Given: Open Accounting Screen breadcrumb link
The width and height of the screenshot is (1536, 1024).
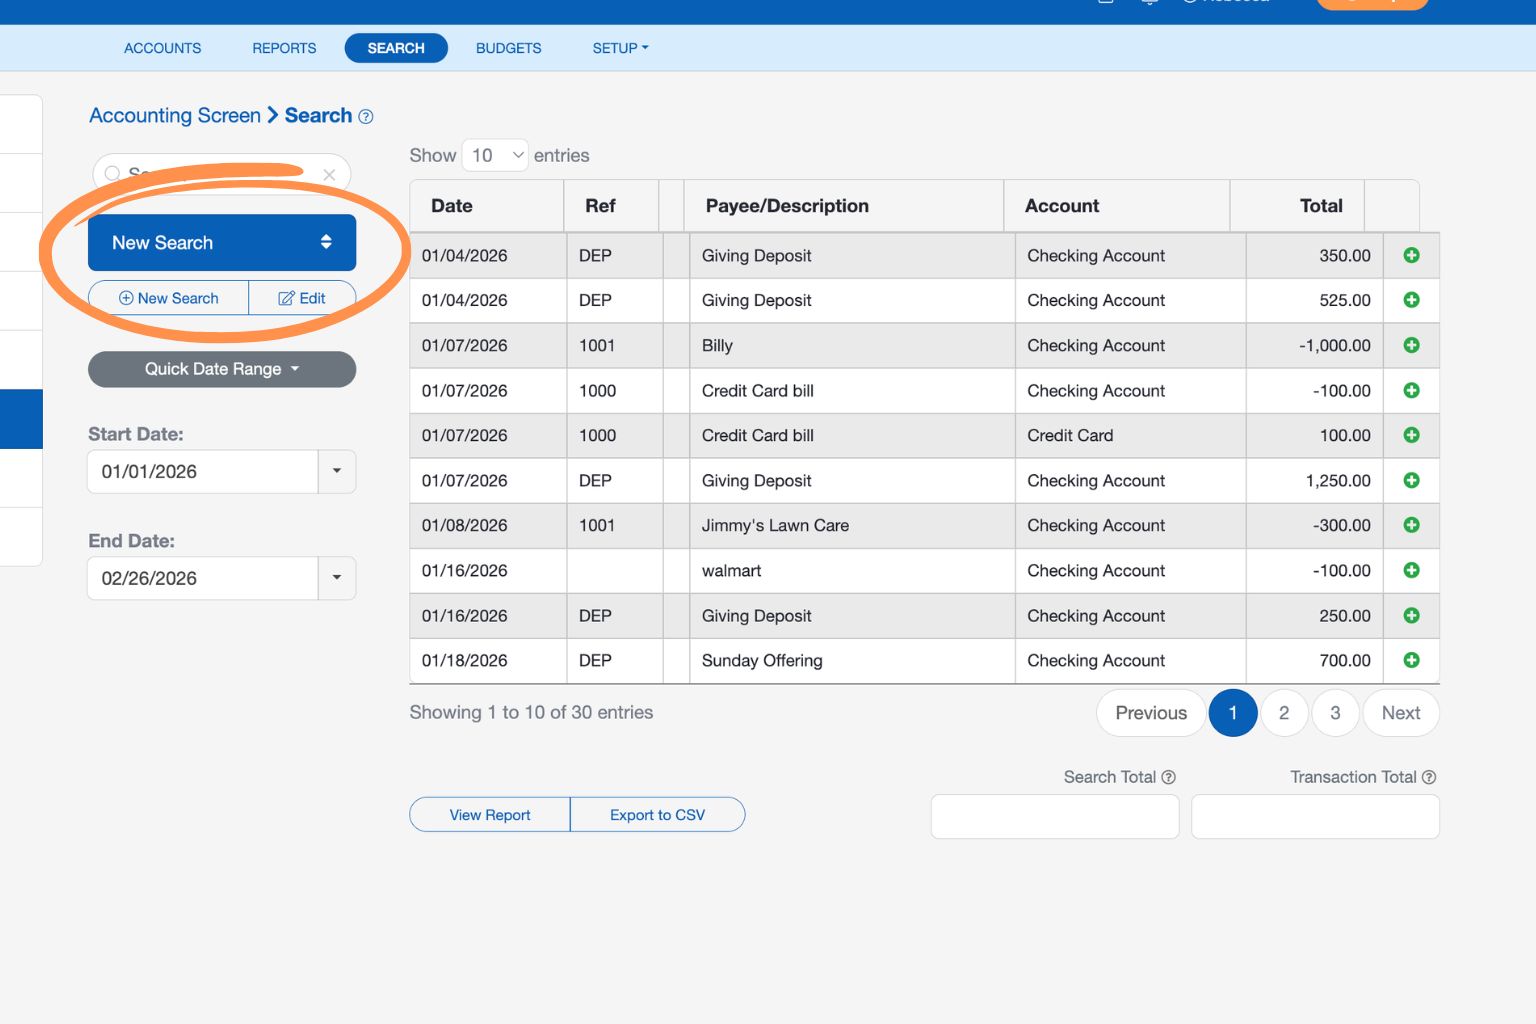Looking at the screenshot, I should [175, 115].
